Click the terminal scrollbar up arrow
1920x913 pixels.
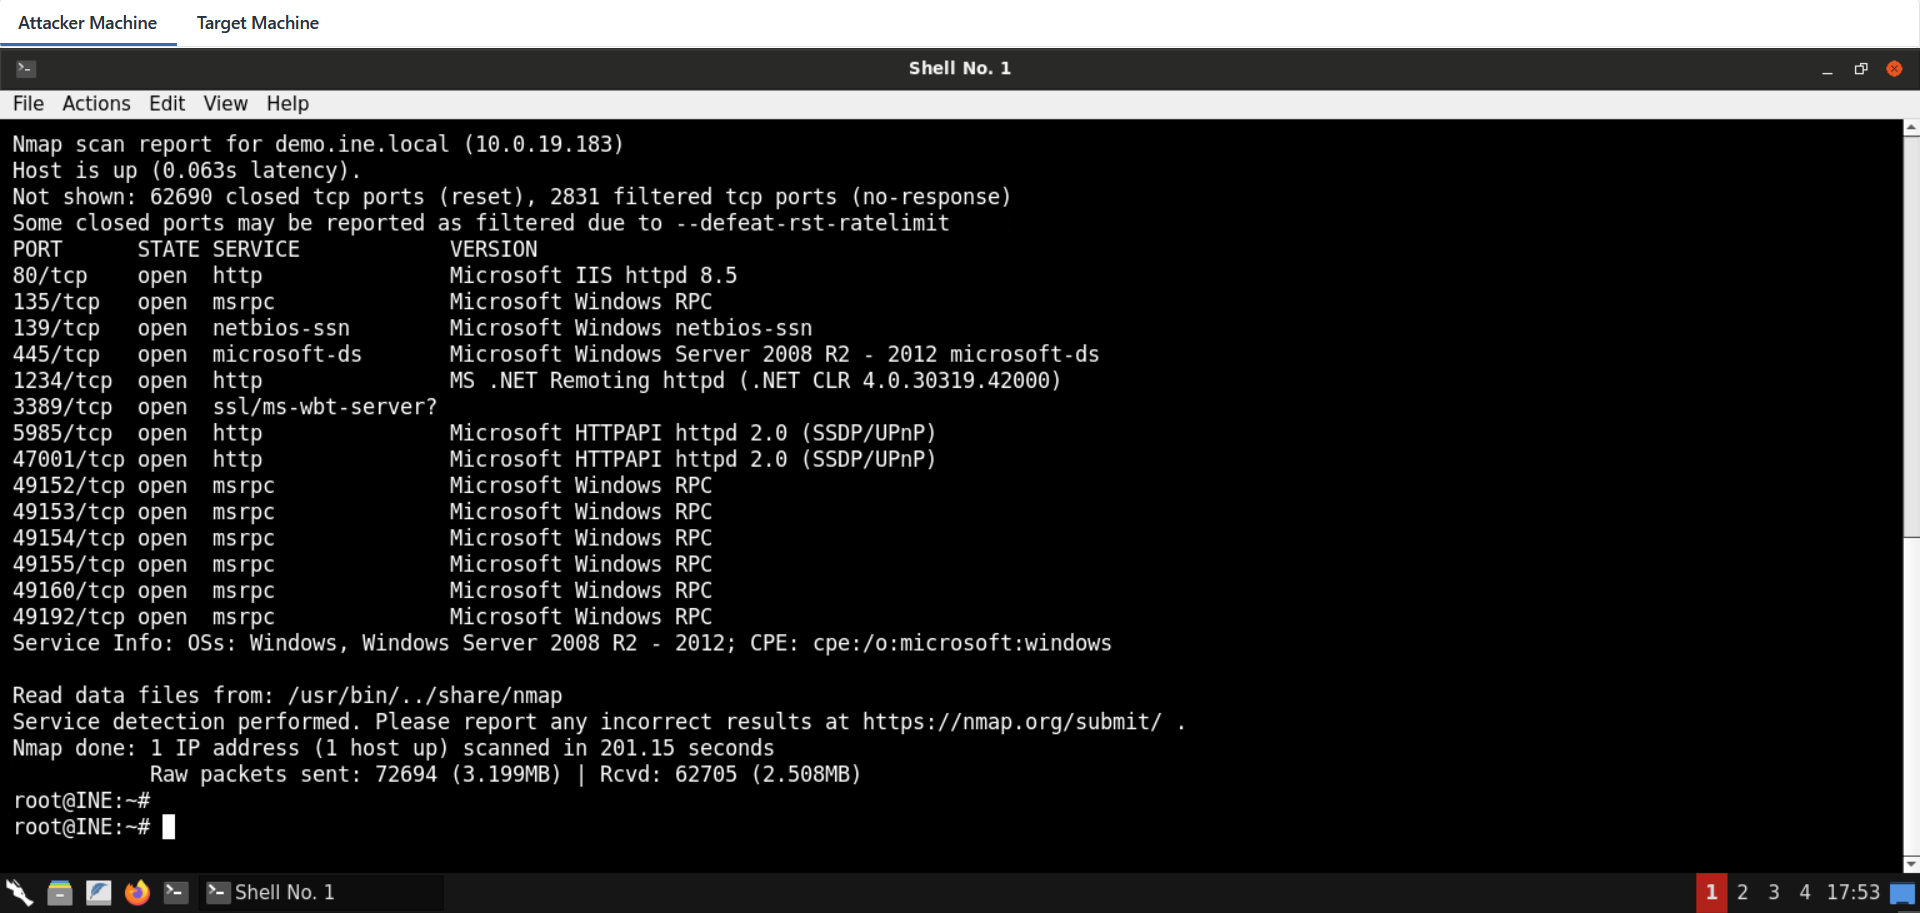(1911, 128)
